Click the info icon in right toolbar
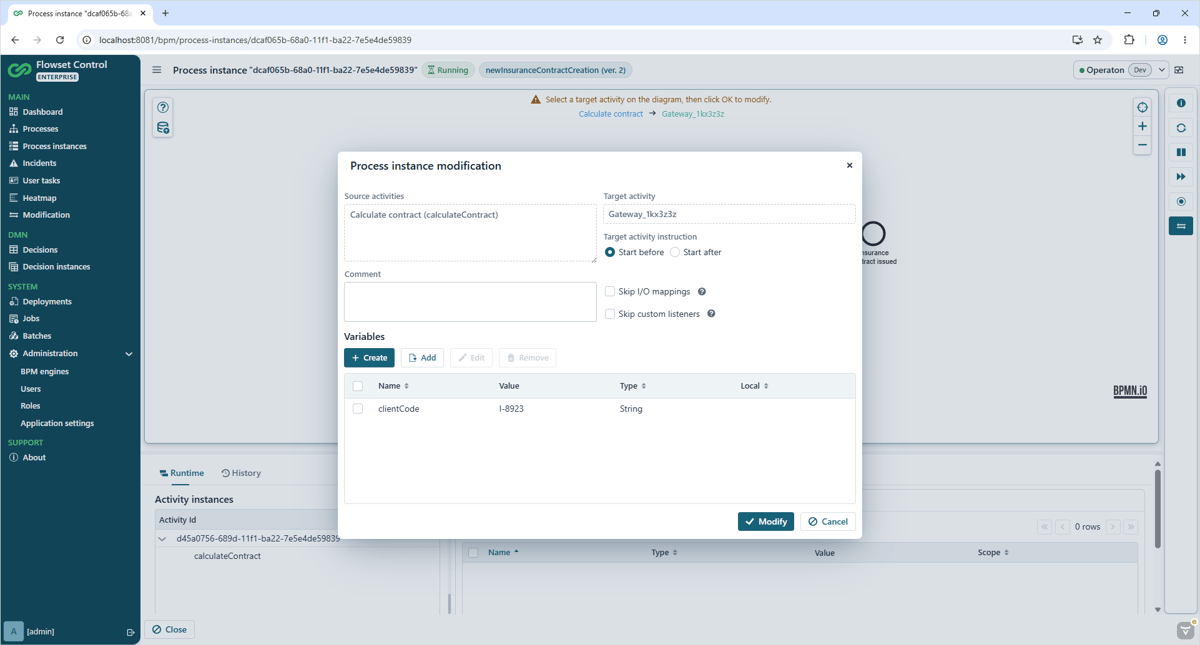The height and width of the screenshot is (645, 1200). pos(1181,103)
